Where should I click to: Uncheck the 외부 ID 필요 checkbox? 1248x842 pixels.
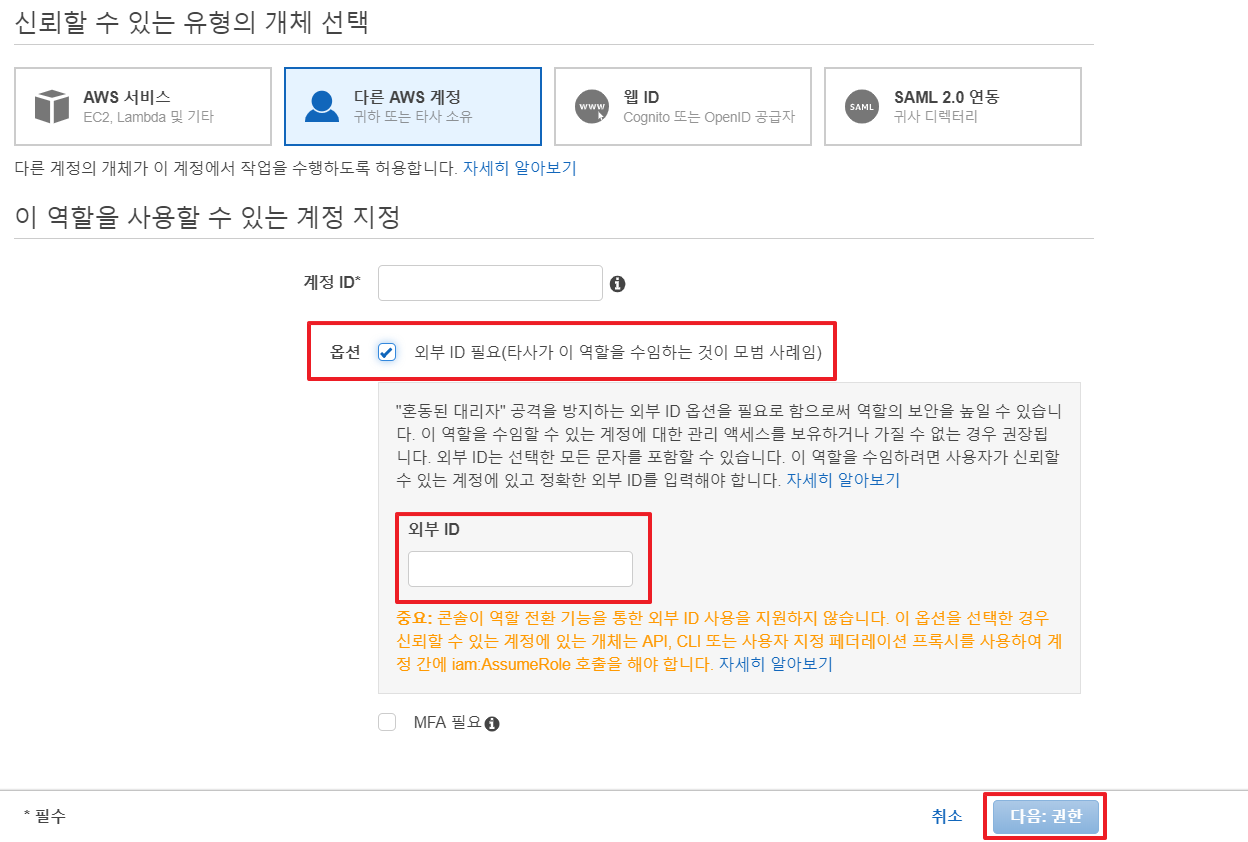click(387, 352)
